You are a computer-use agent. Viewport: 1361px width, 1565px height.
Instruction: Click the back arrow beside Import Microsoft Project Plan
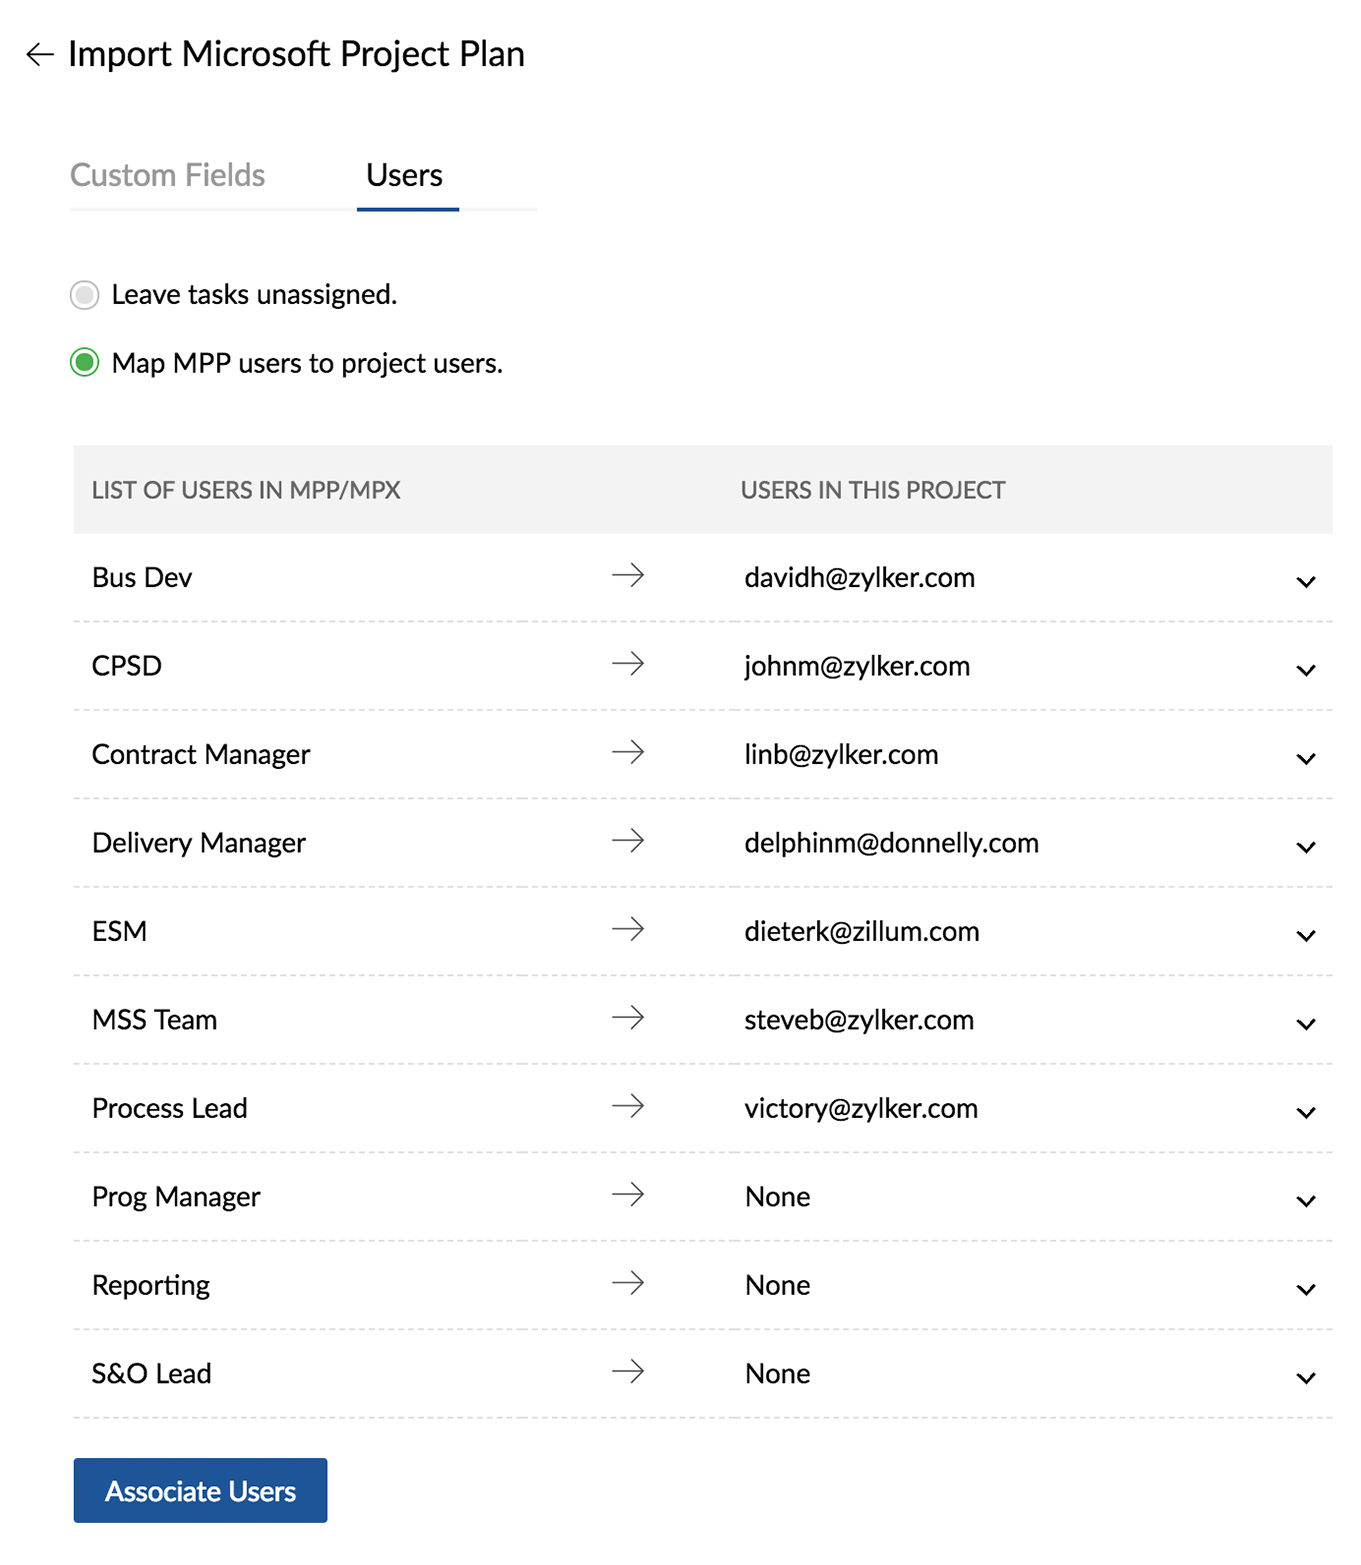[x=40, y=54]
